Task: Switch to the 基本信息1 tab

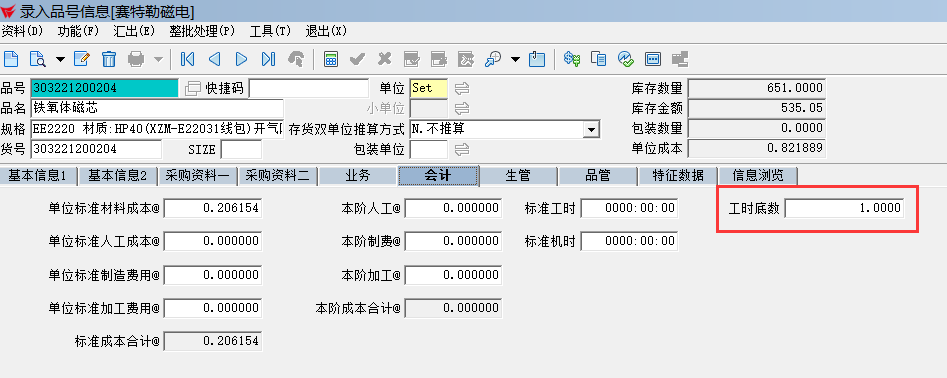Action: [x=39, y=176]
